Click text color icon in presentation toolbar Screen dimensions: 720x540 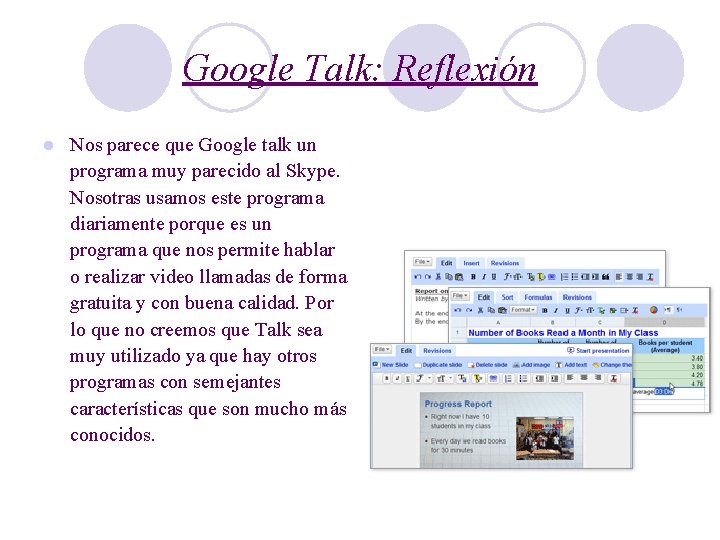[x=462, y=378]
